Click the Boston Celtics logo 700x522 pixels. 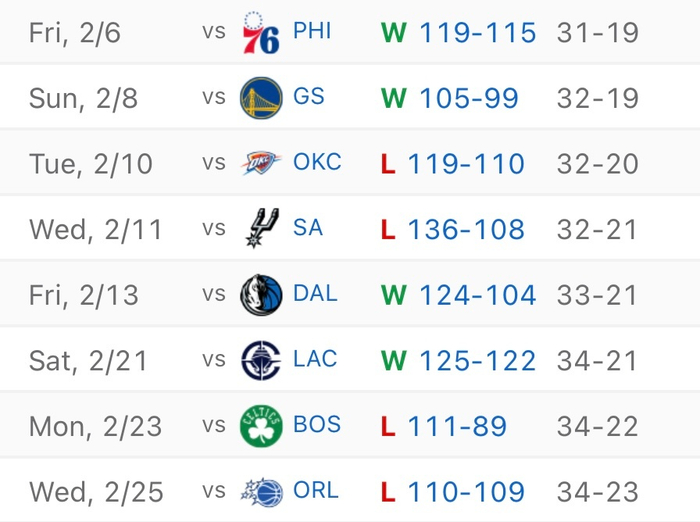tap(261, 426)
